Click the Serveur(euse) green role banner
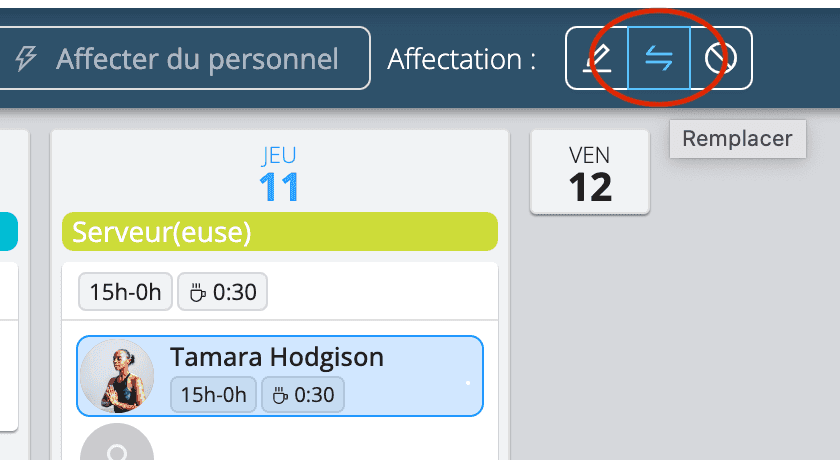Viewport: 840px width, 460px height. pos(280,231)
